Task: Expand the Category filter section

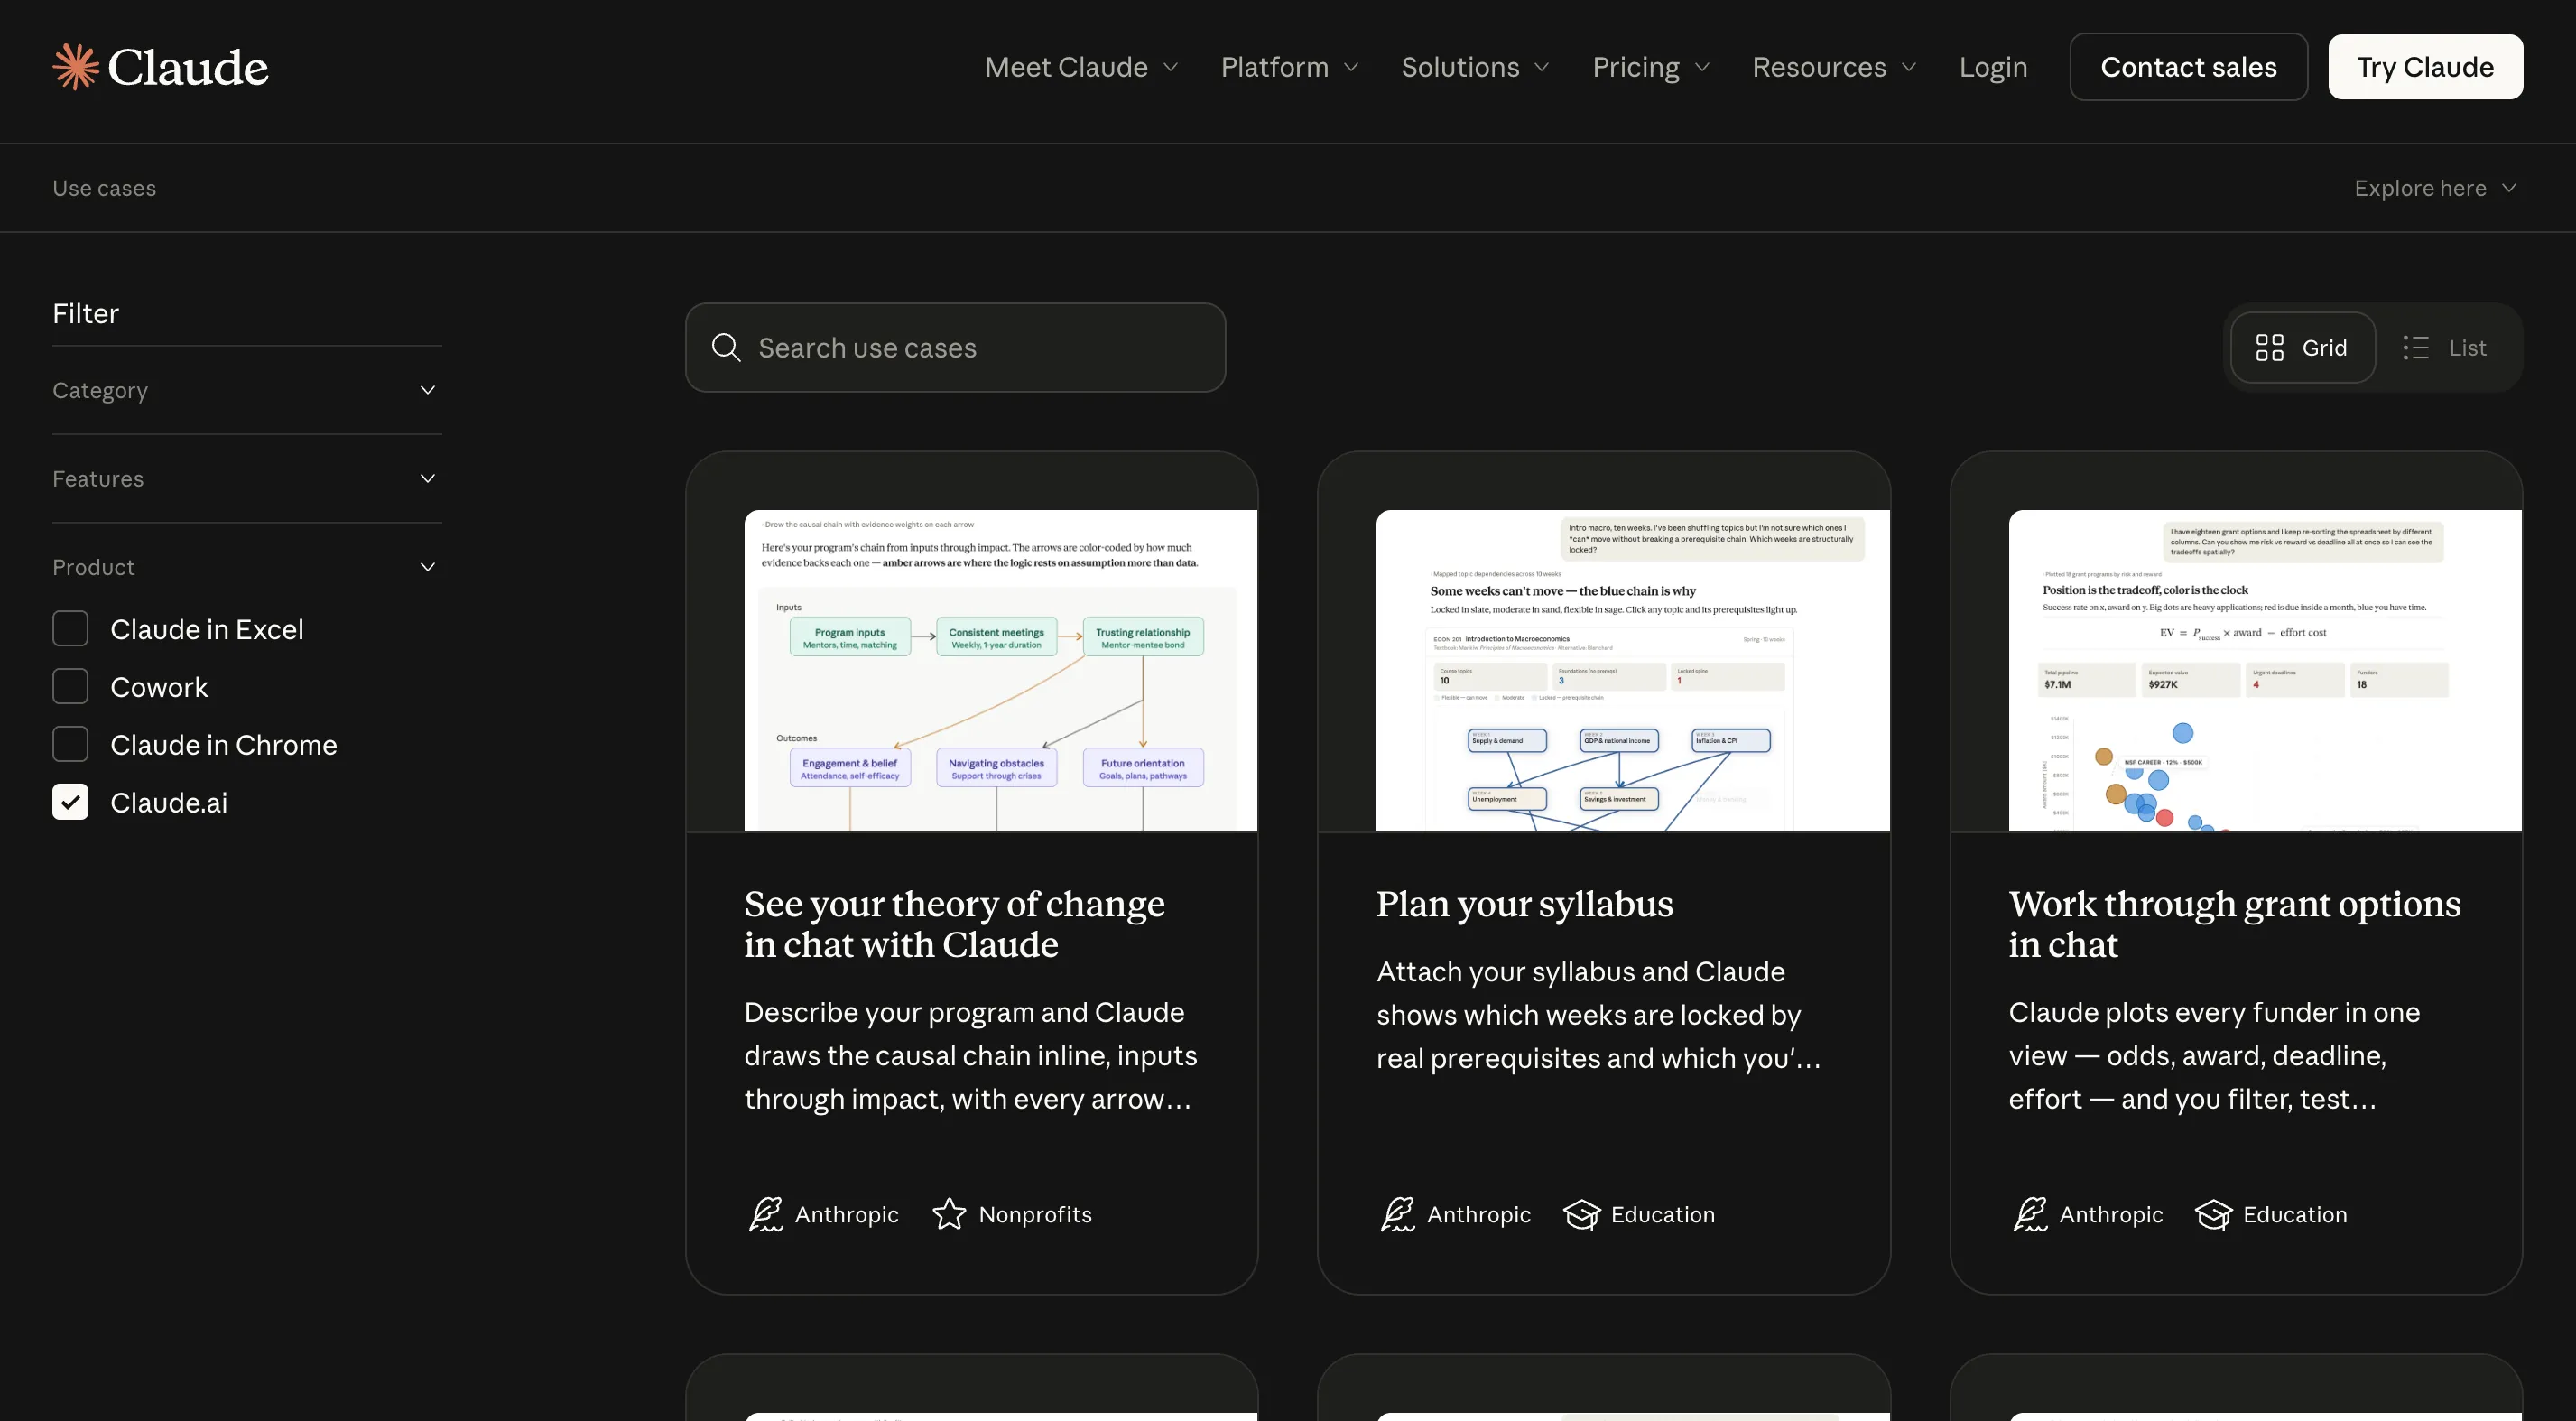Action: [247, 390]
